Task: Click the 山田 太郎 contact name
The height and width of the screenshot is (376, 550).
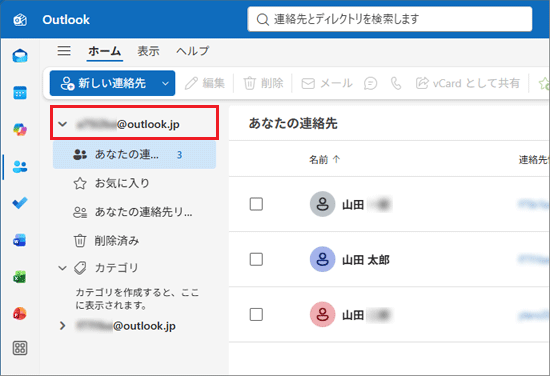Action: 366,260
